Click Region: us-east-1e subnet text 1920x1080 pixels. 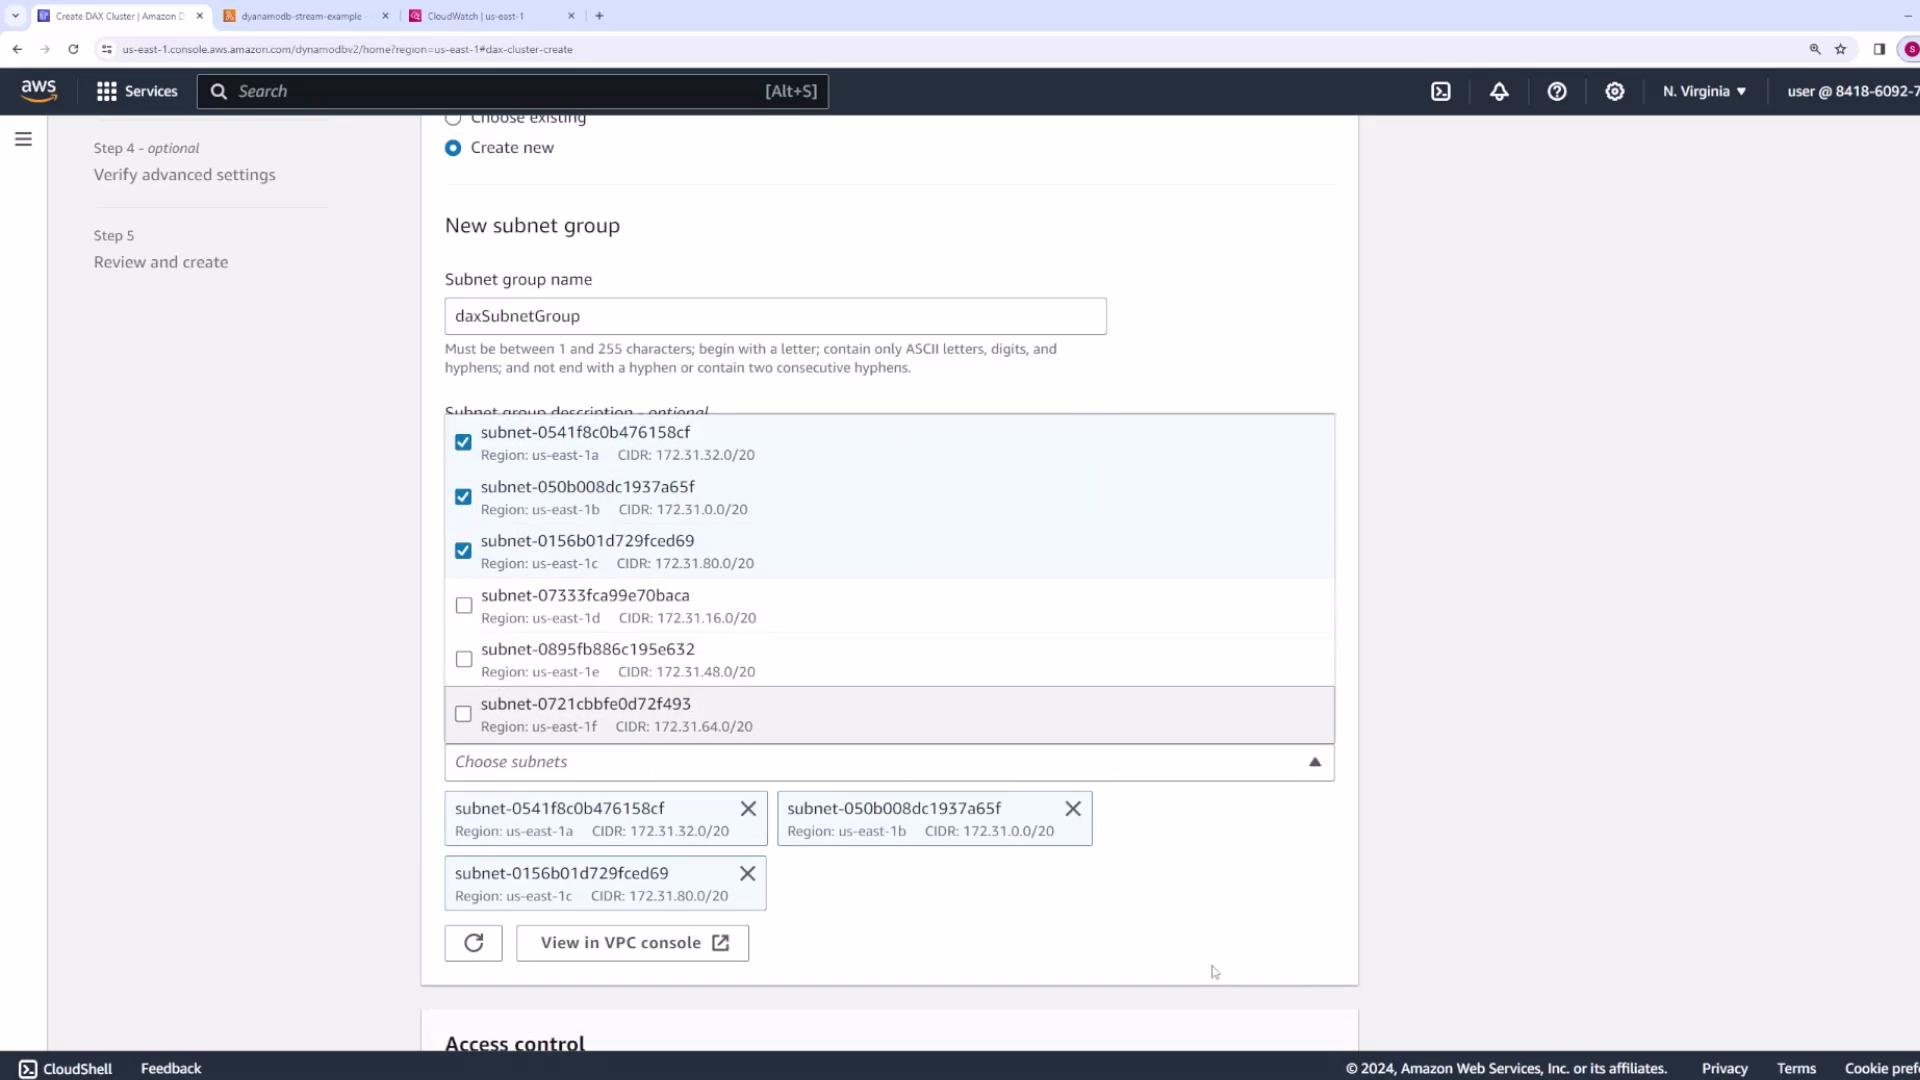(x=540, y=672)
